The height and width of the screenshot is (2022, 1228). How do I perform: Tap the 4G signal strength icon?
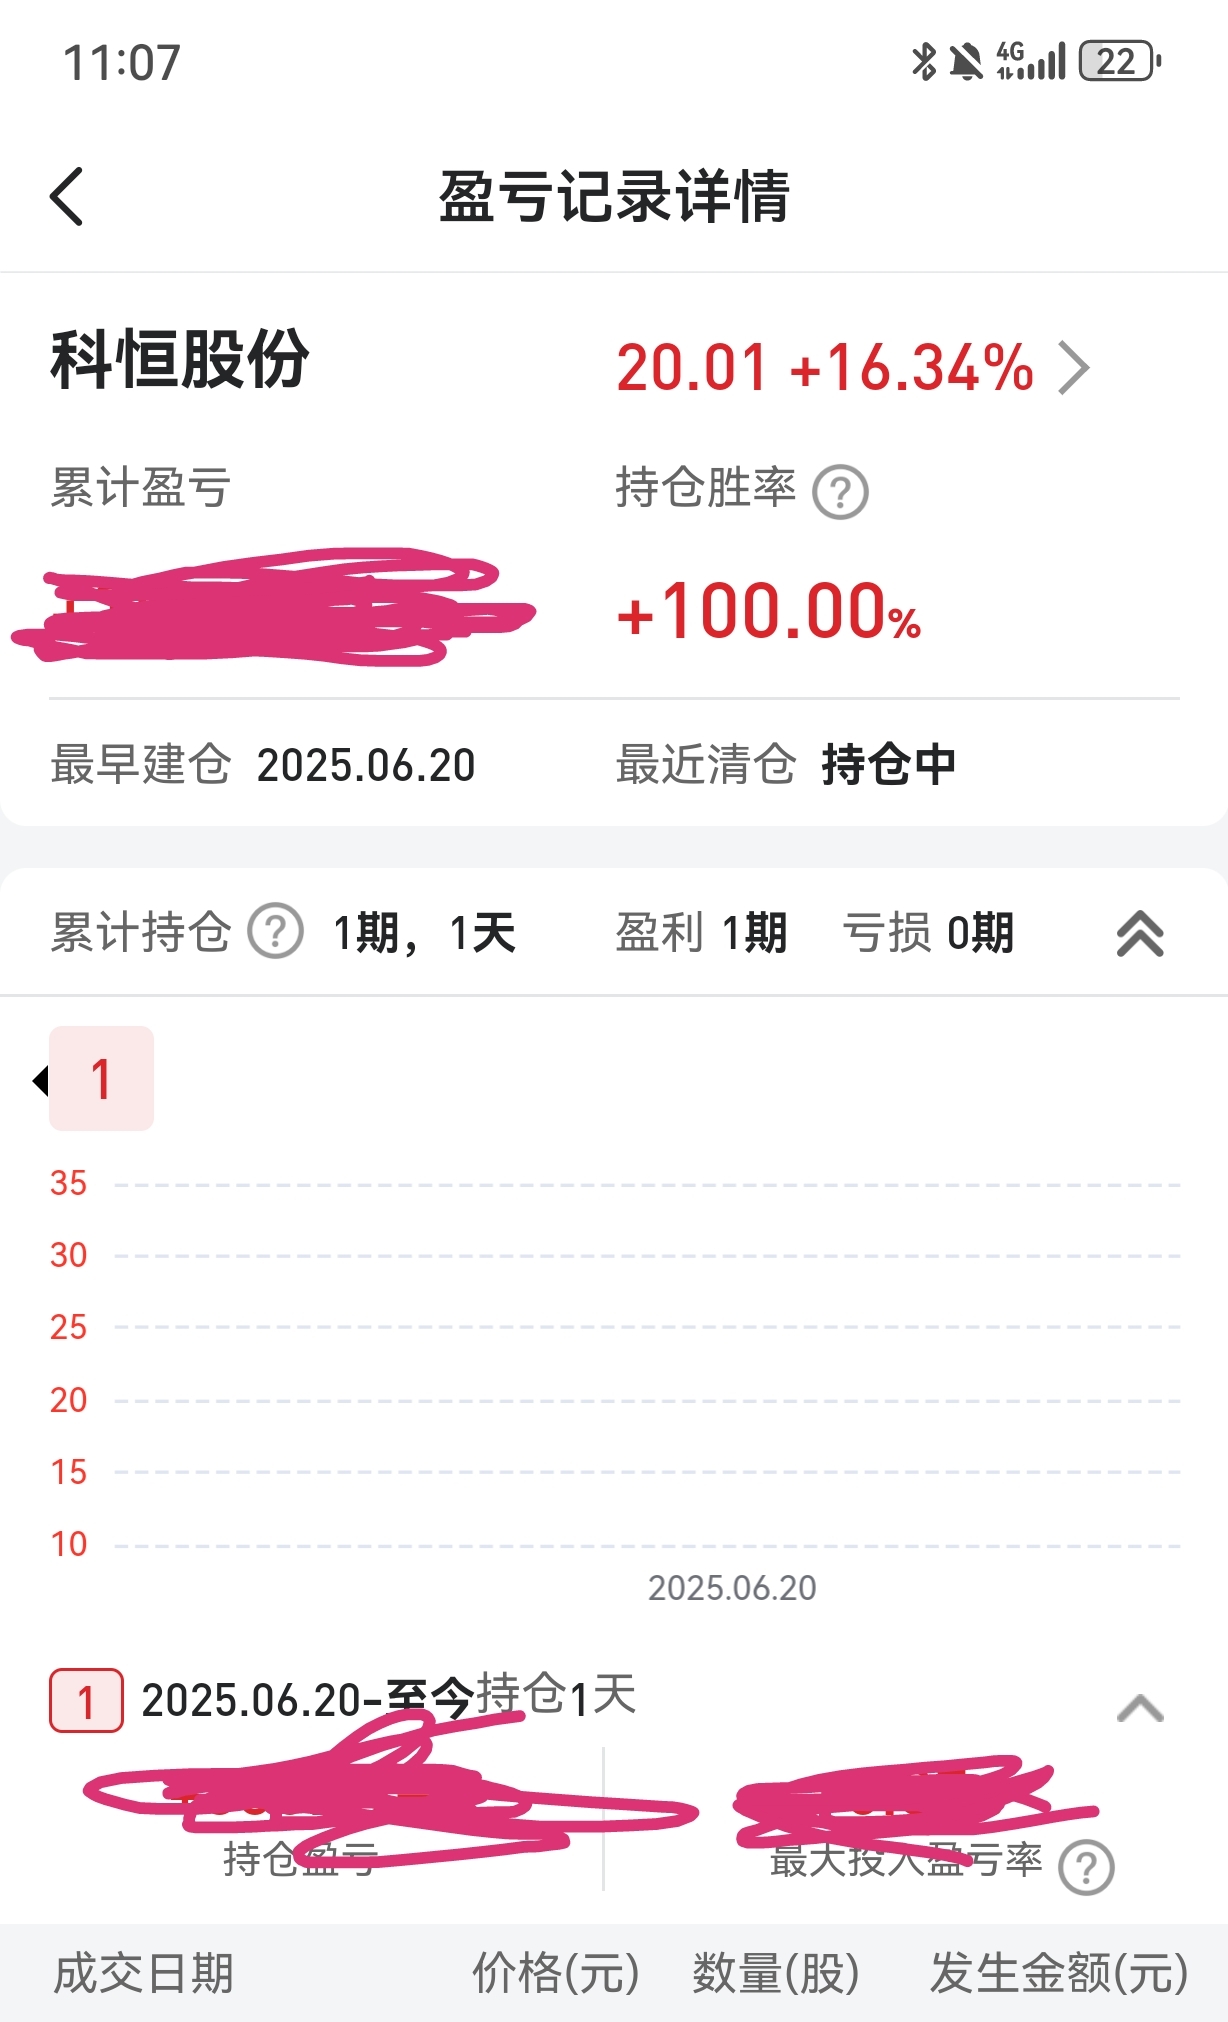(x=1031, y=61)
